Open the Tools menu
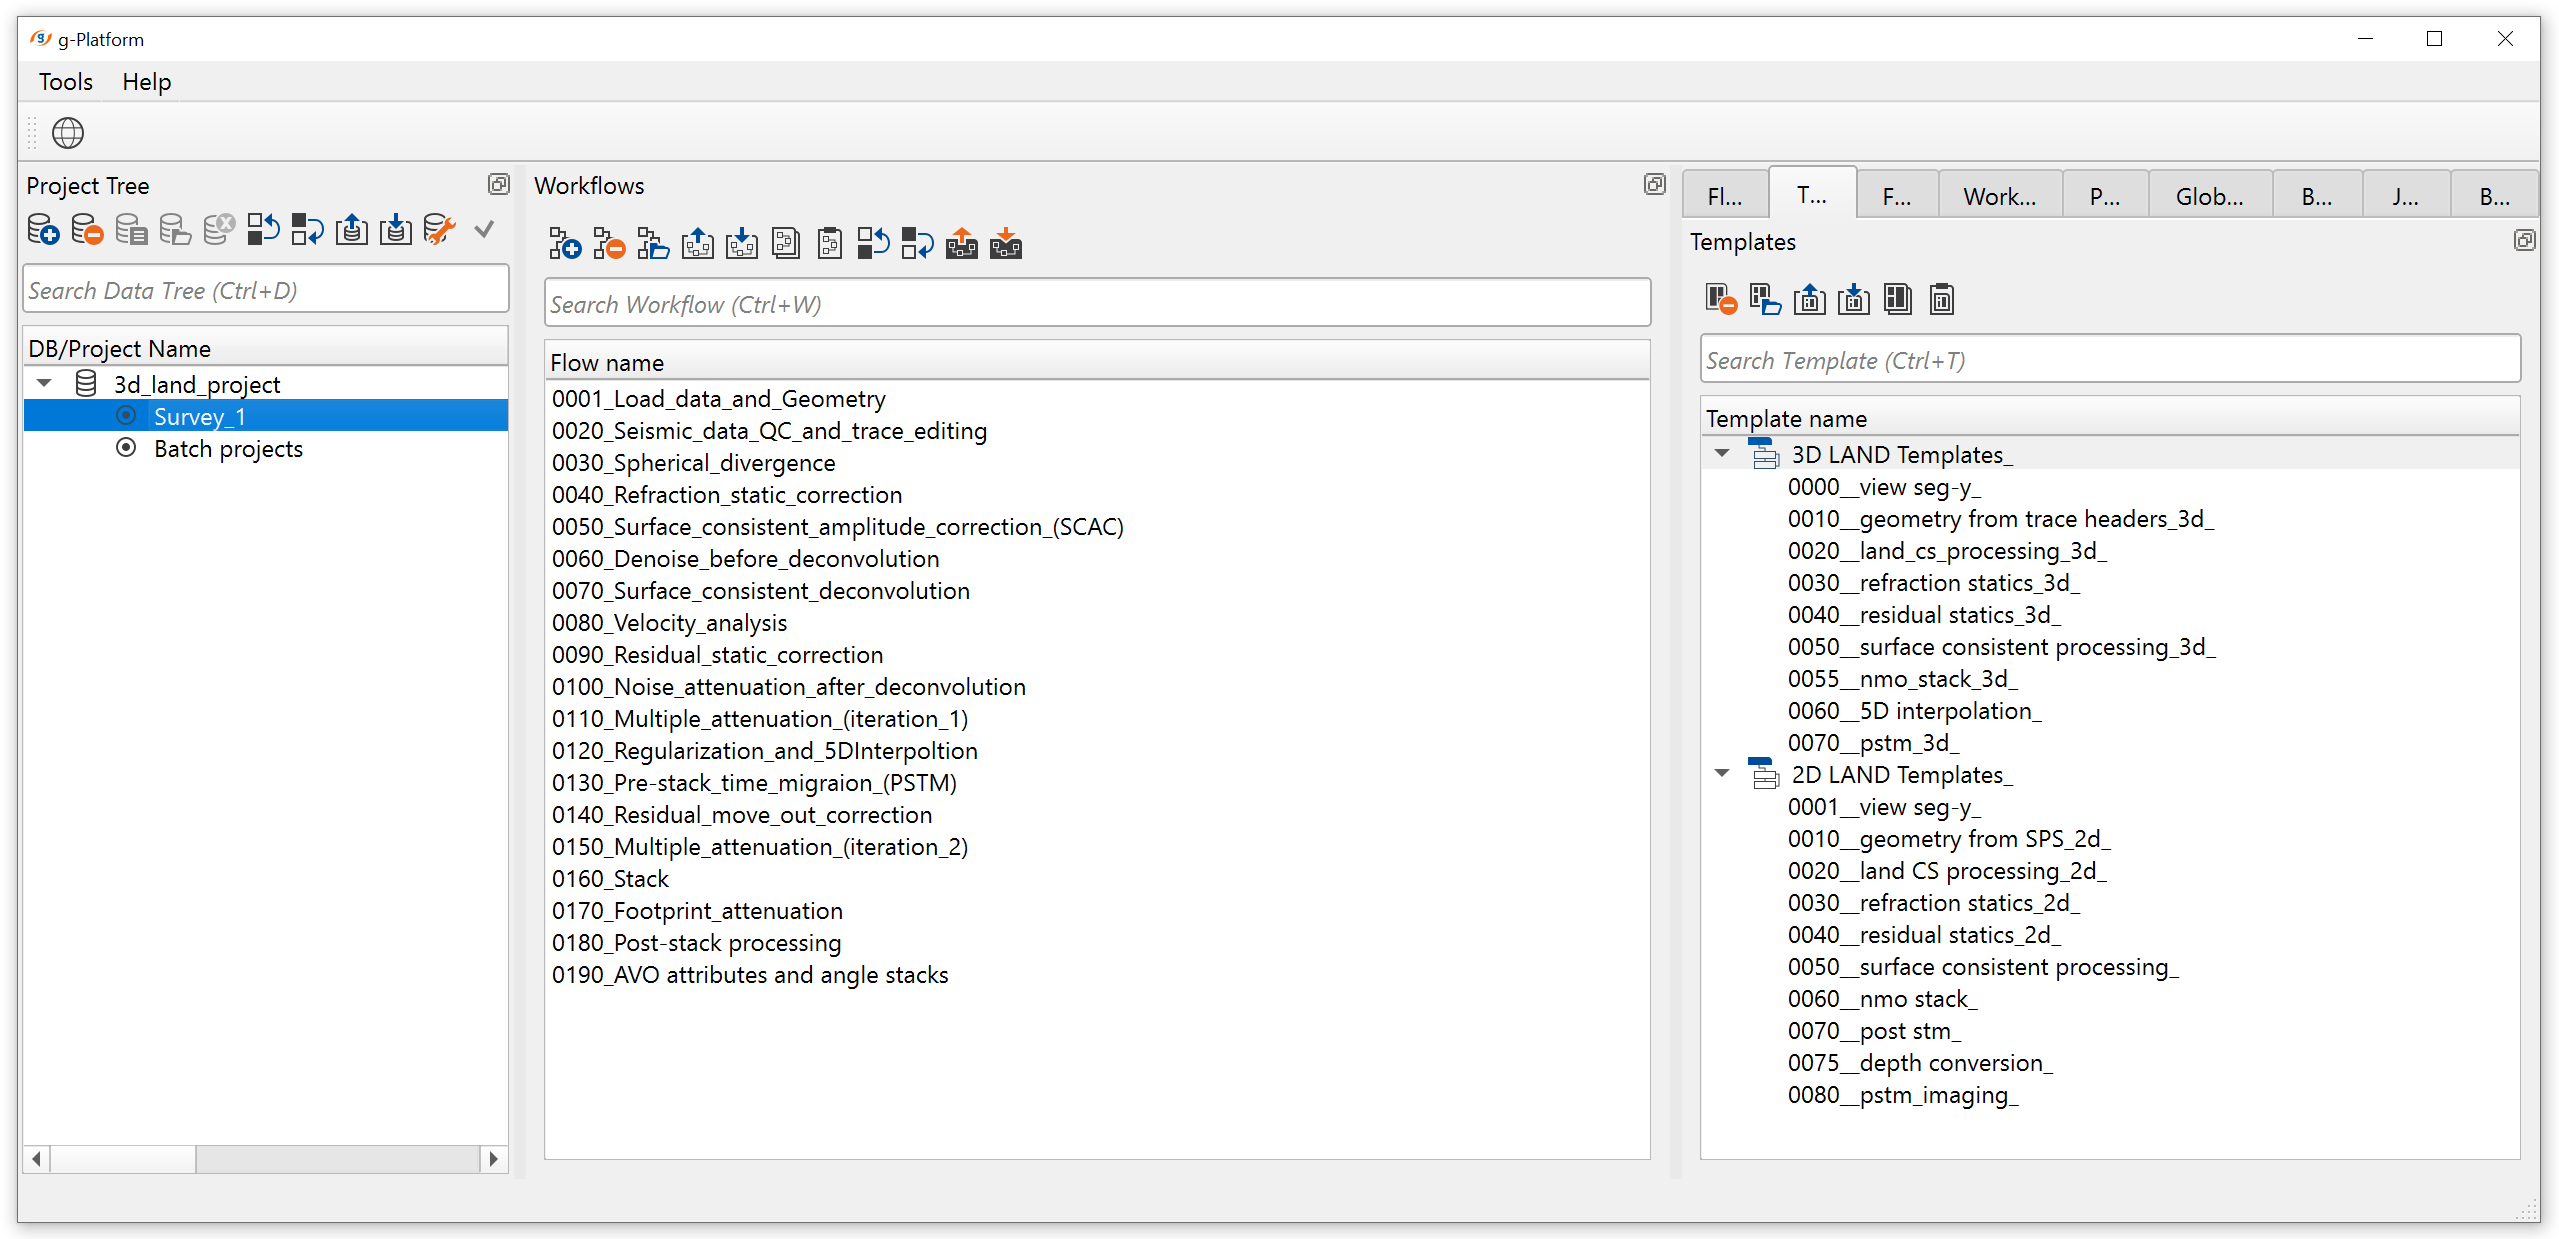Image resolution: width=2559 pixels, height=1239 pixels. click(66, 82)
